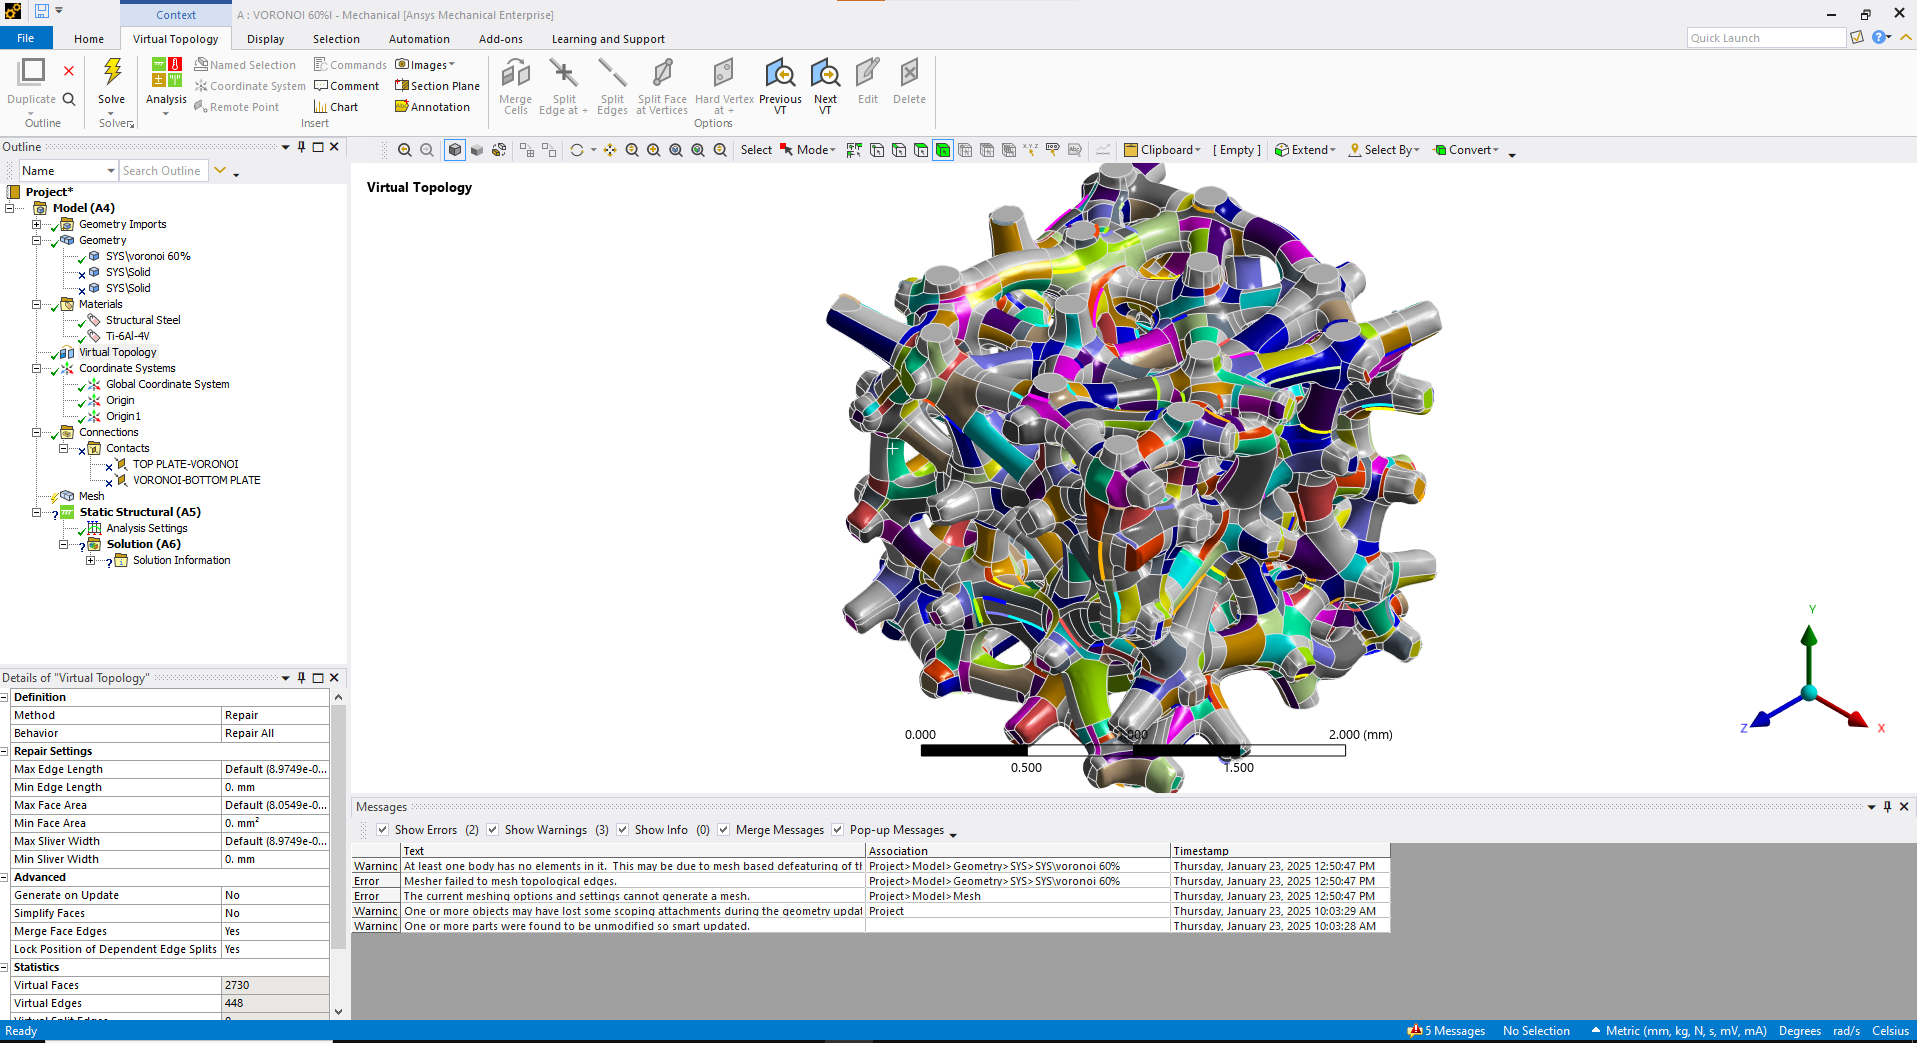Open the Analysis ribbon icon
The height and width of the screenshot is (1043, 1917).
point(166,74)
